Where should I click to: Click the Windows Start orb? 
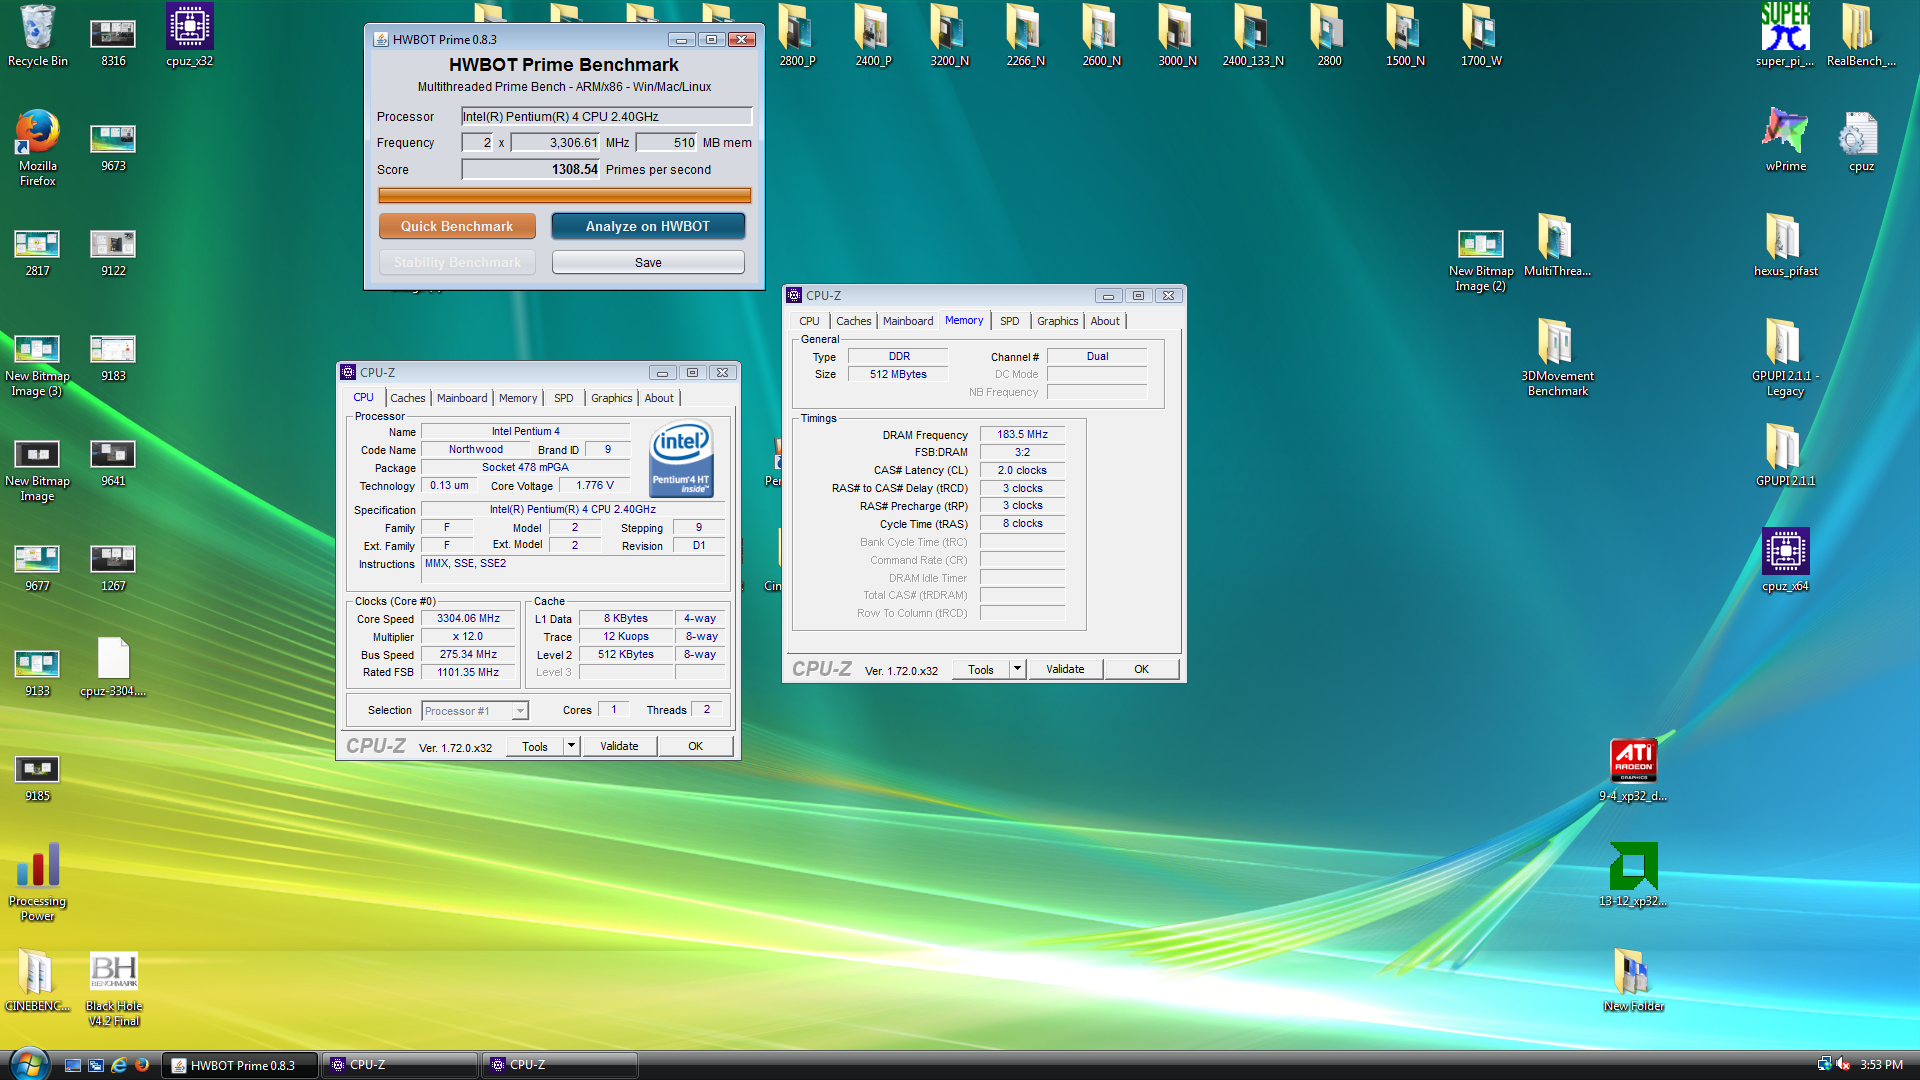coord(28,1064)
